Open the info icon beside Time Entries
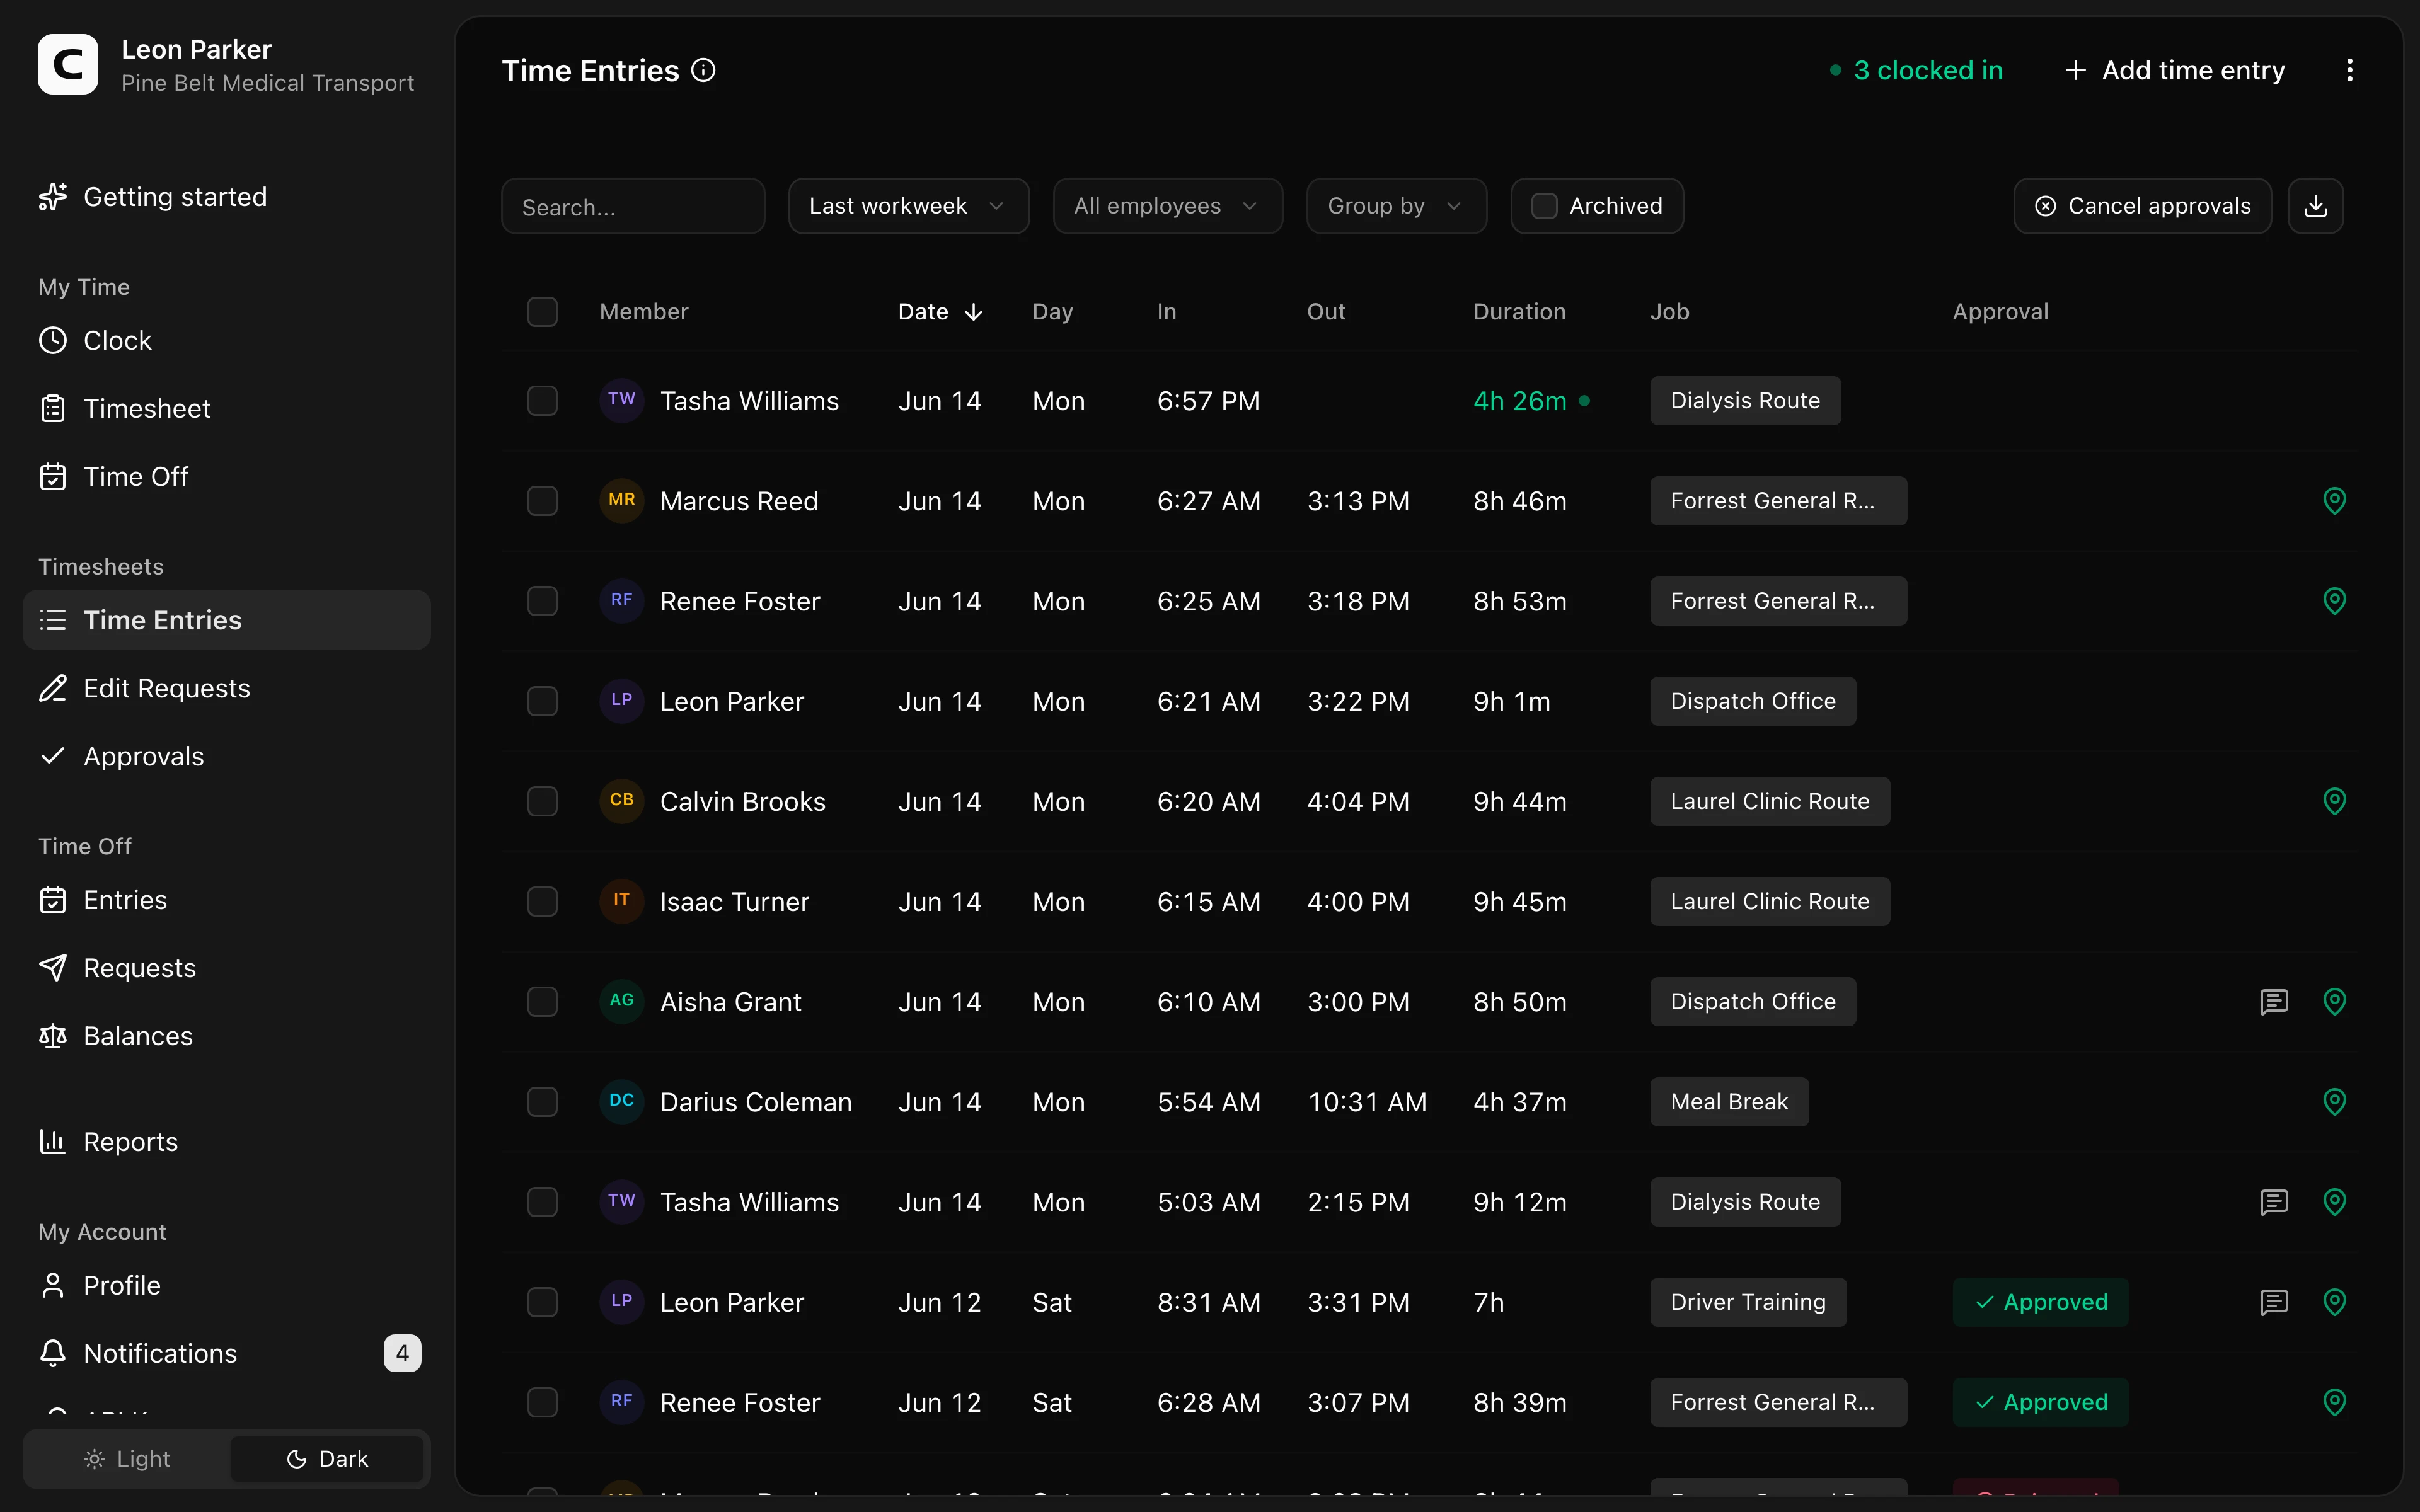 click(703, 70)
